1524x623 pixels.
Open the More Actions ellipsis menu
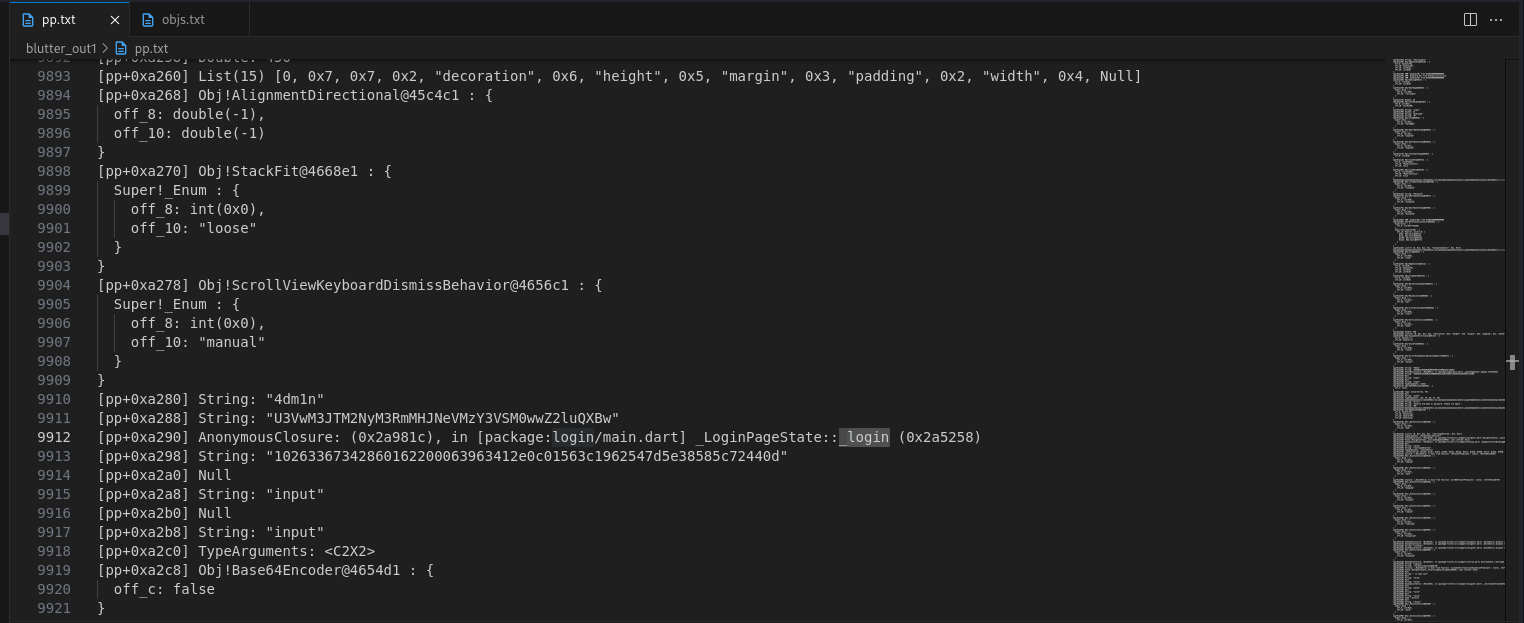[x=1497, y=19]
